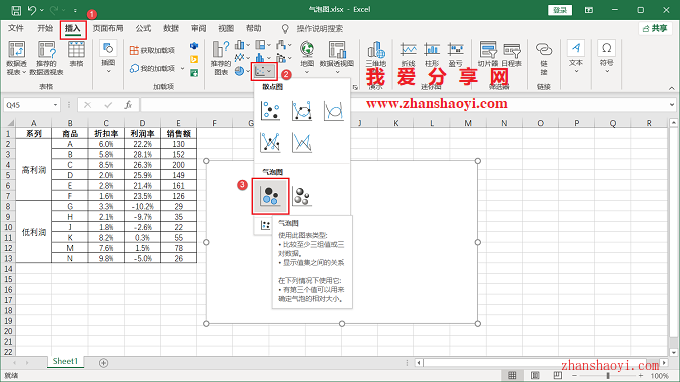The image size is (680, 382).
Task: Choose scatter with straight lines only
Action: coord(302,142)
